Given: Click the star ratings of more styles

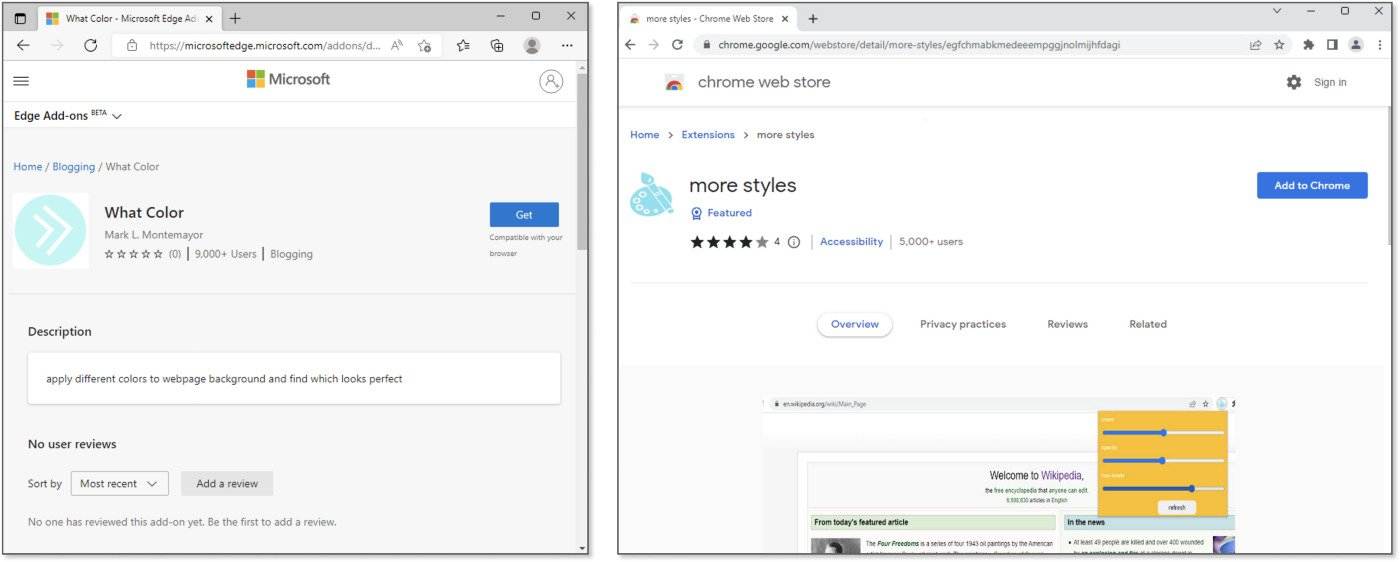Looking at the screenshot, I should coord(730,242).
